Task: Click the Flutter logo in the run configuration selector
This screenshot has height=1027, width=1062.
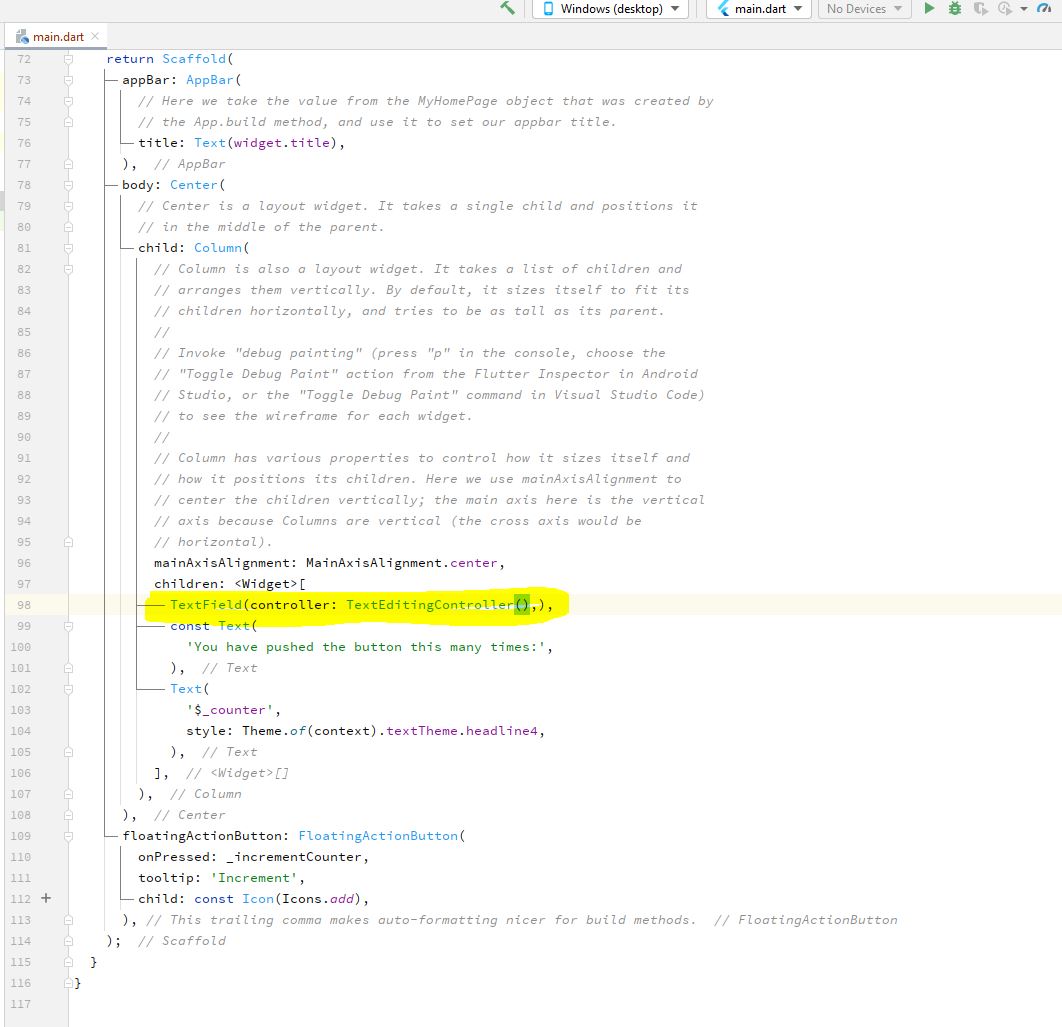Action: point(723,8)
